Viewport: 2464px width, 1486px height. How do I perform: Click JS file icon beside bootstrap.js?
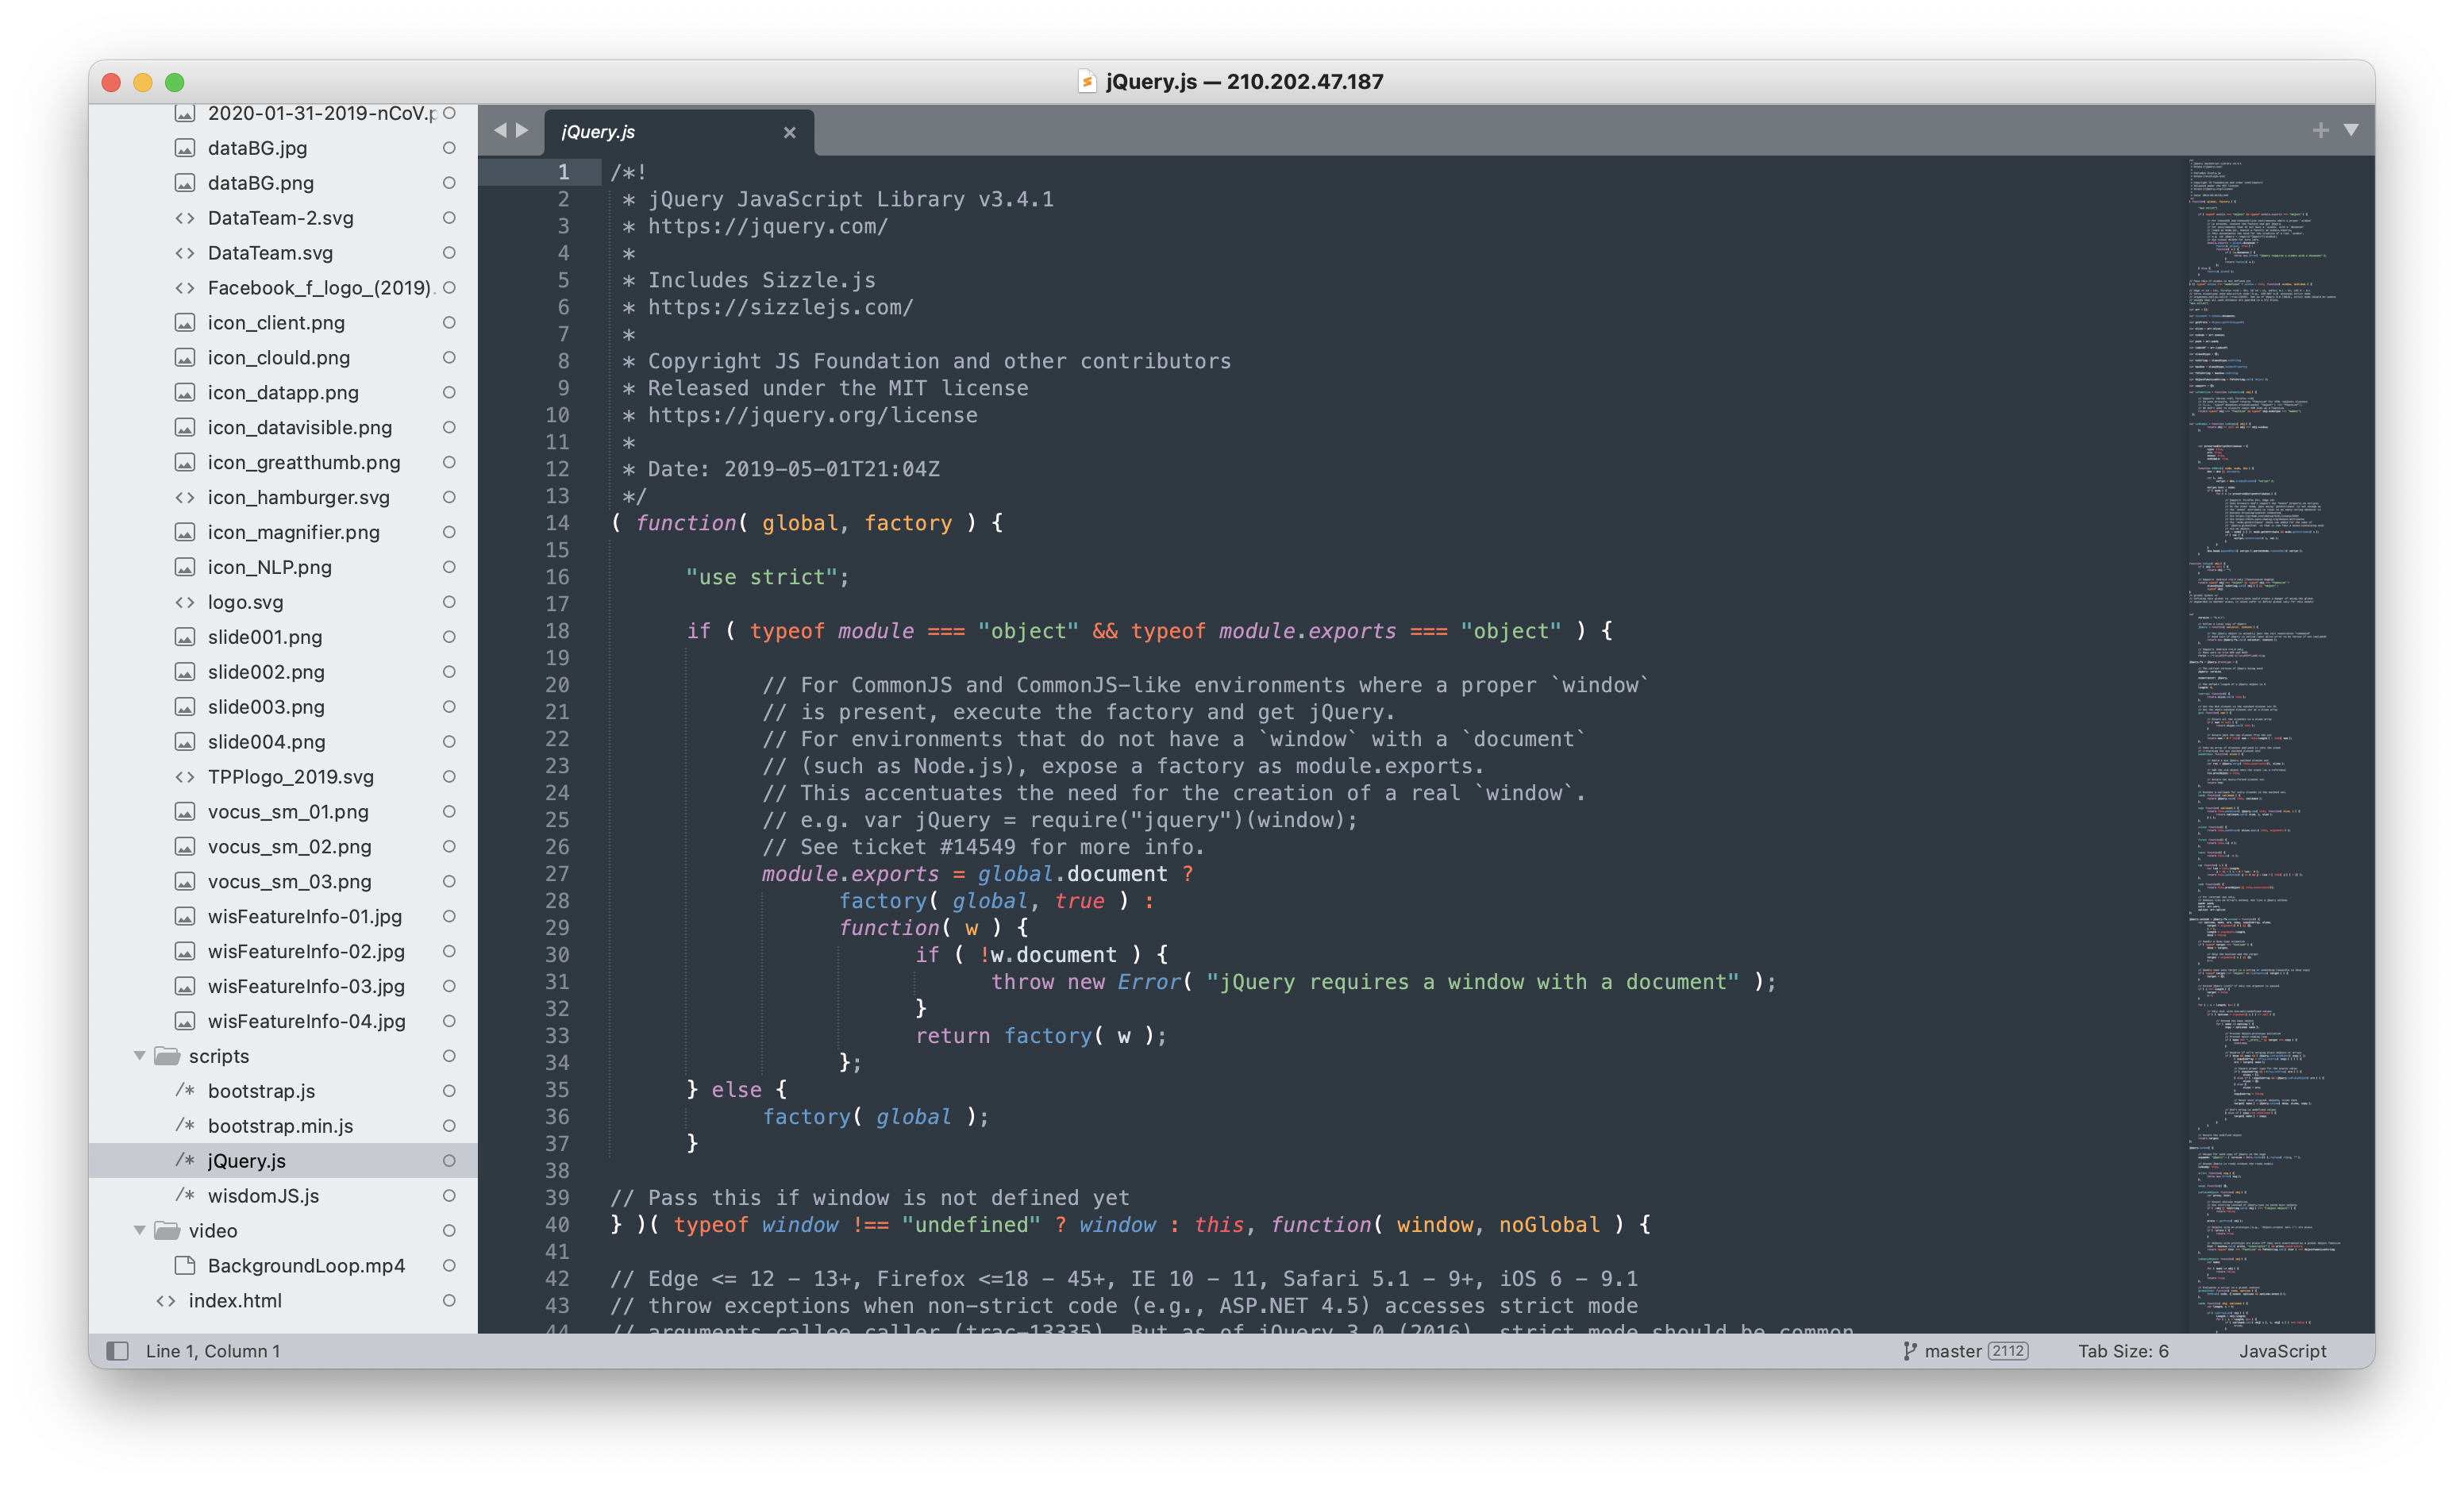coord(185,1090)
